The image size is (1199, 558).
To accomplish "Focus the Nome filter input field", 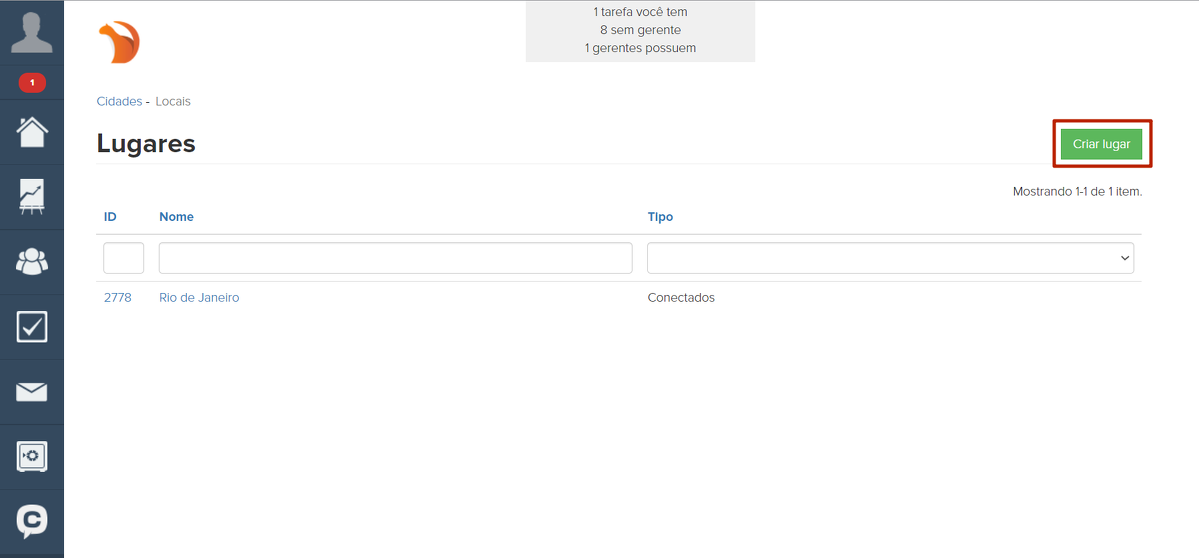I will click(x=395, y=258).
